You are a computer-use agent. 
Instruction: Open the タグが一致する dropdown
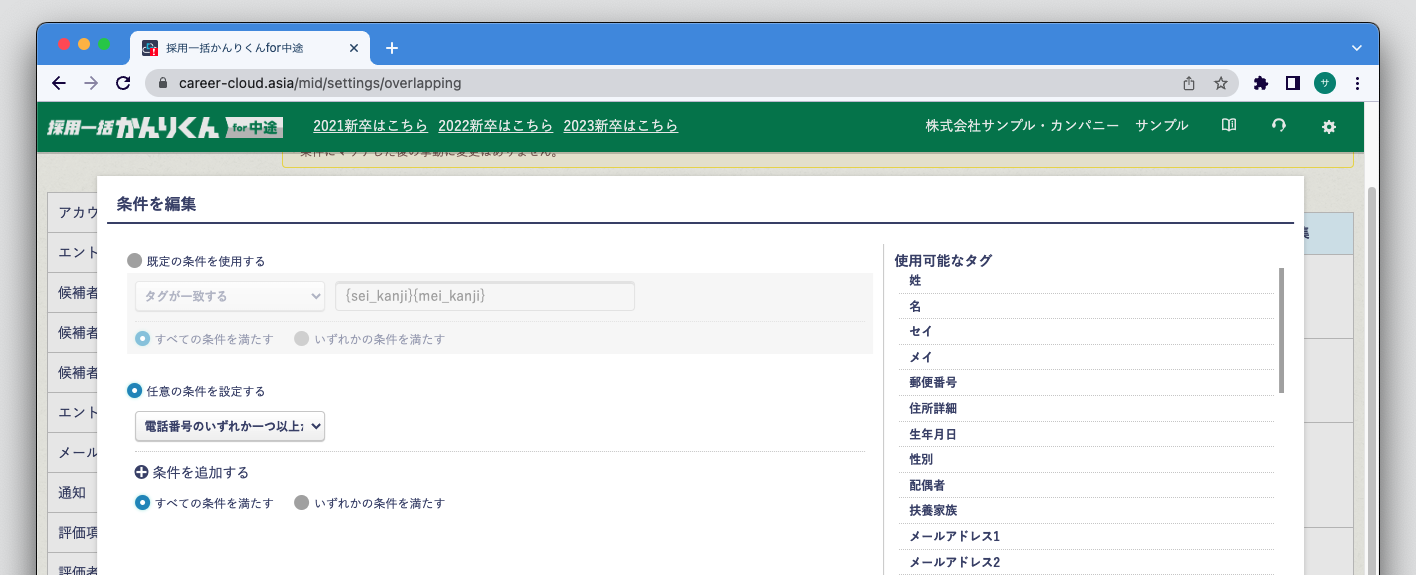pos(230,296)
